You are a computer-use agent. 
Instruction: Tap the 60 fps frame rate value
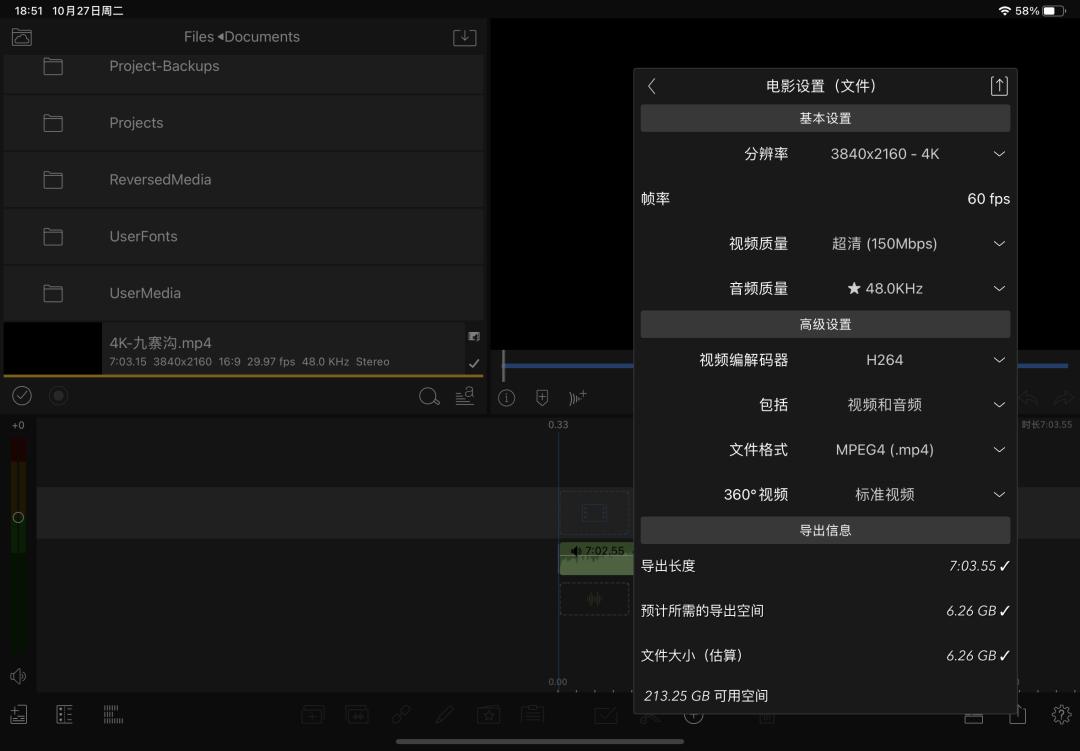pyautogui.click(x=988, y=199)
